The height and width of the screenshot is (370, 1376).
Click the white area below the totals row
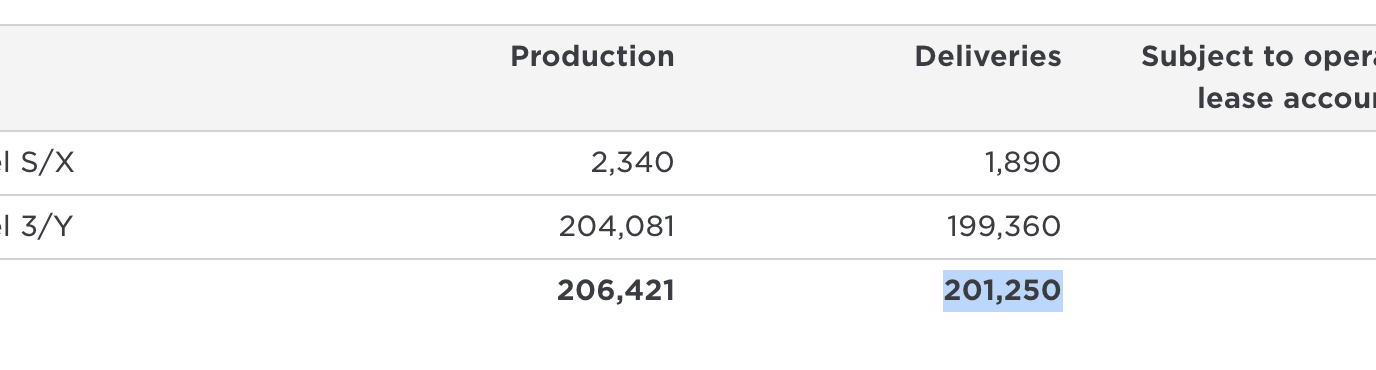688,346
